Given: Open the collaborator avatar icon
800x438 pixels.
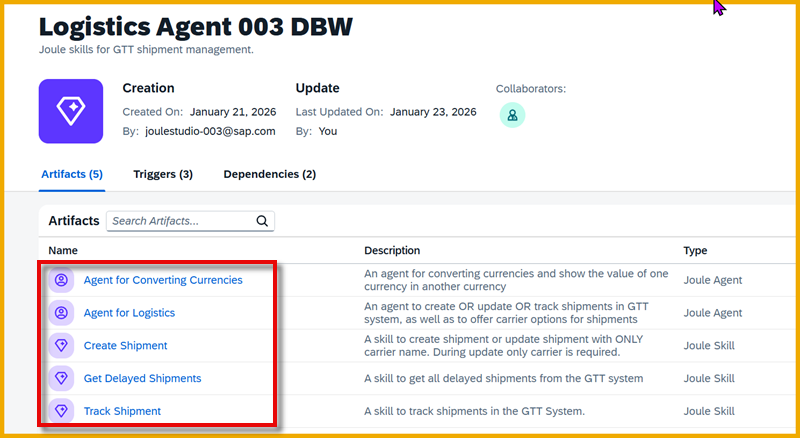Looking at the screenshot, I should click(512, 115).
